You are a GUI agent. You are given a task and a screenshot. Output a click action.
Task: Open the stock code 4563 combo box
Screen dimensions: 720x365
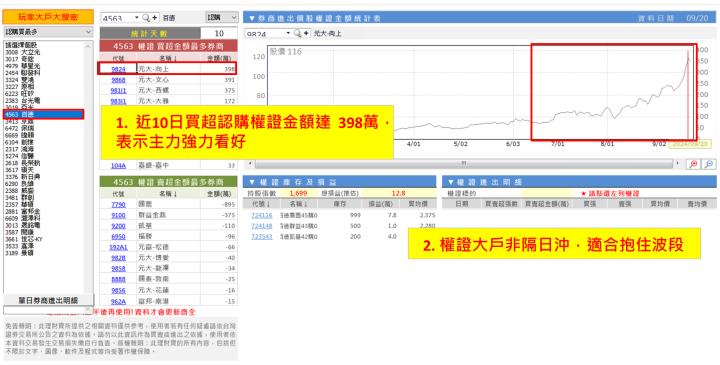(x=121, y=18)
